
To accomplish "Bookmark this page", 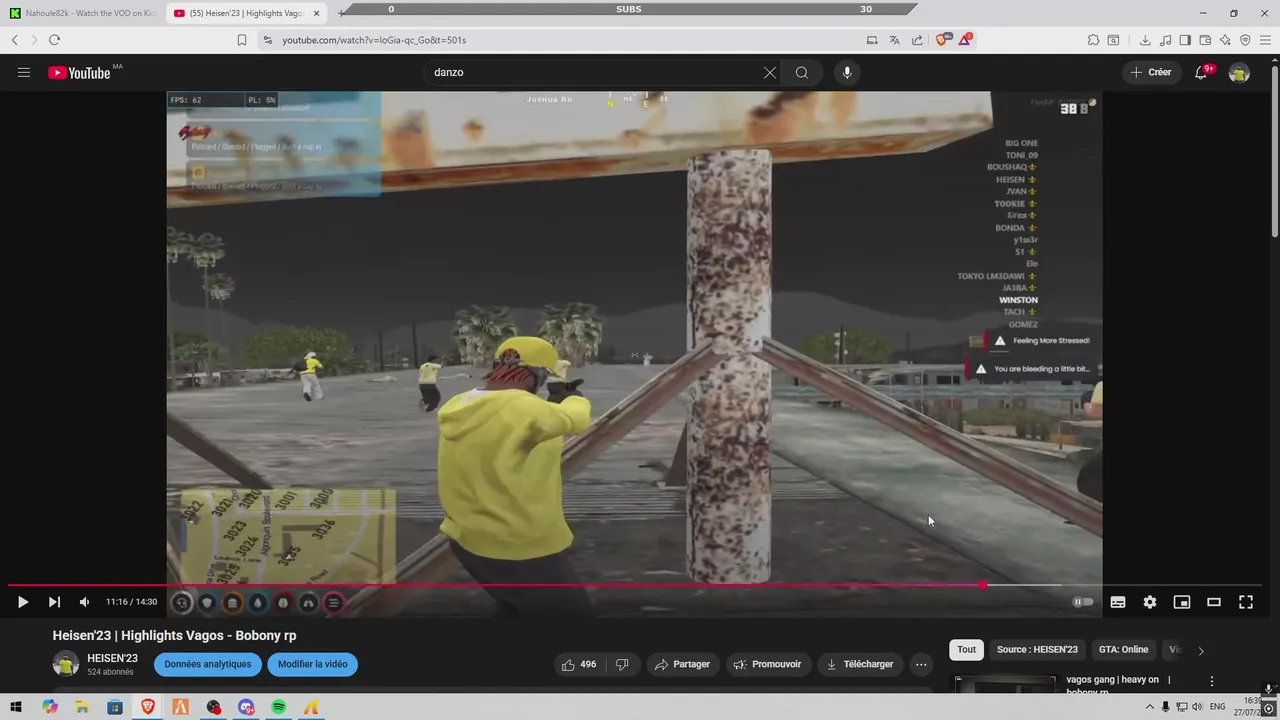I will 242,40.
